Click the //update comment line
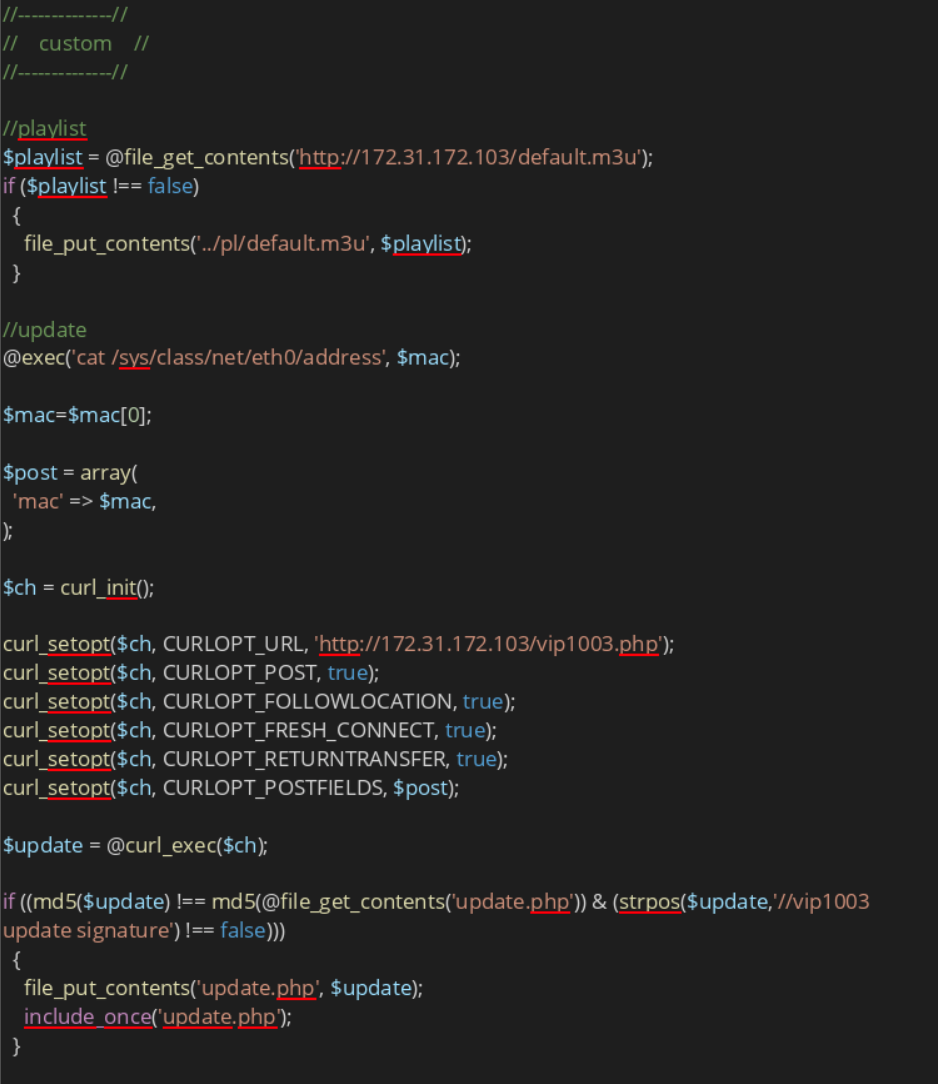The height and width of the screenshot is (1084, 938). click(45, 330)
